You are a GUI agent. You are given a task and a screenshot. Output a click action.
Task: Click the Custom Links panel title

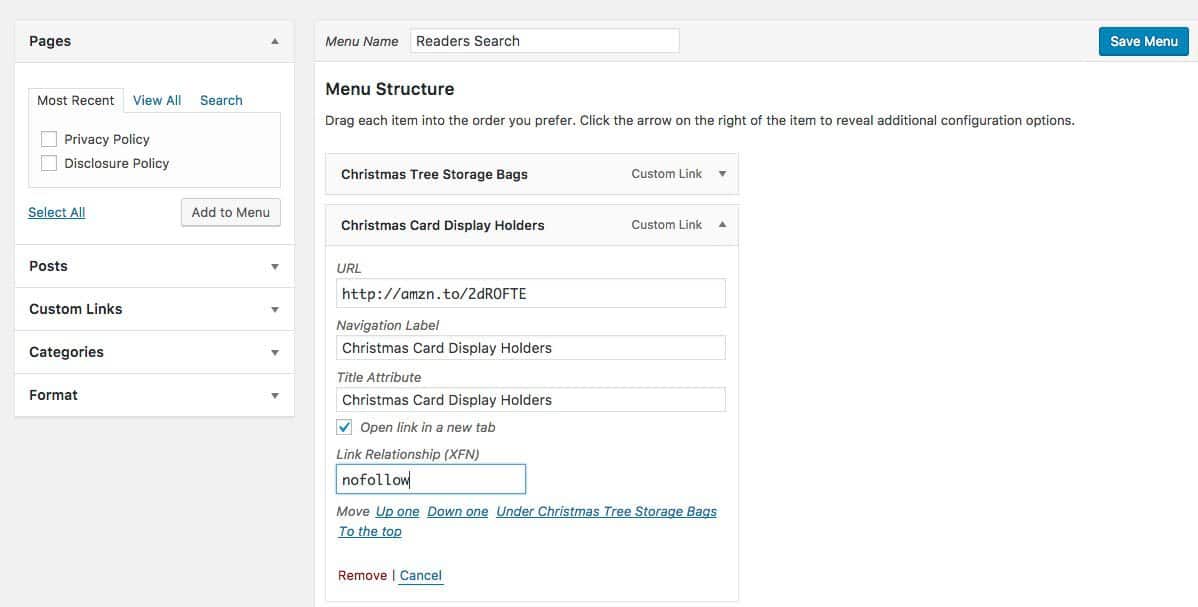pyautogui.click(x=76, y=309)
